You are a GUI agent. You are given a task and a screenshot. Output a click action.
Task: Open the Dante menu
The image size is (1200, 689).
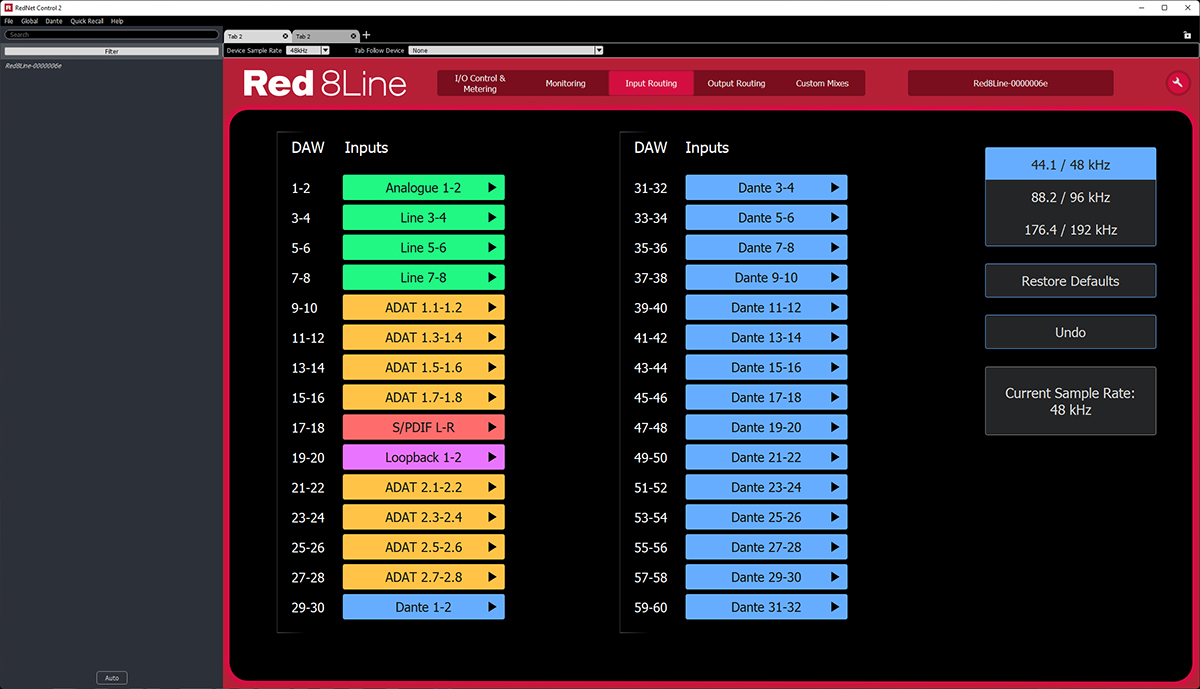[x=54, y=21]
